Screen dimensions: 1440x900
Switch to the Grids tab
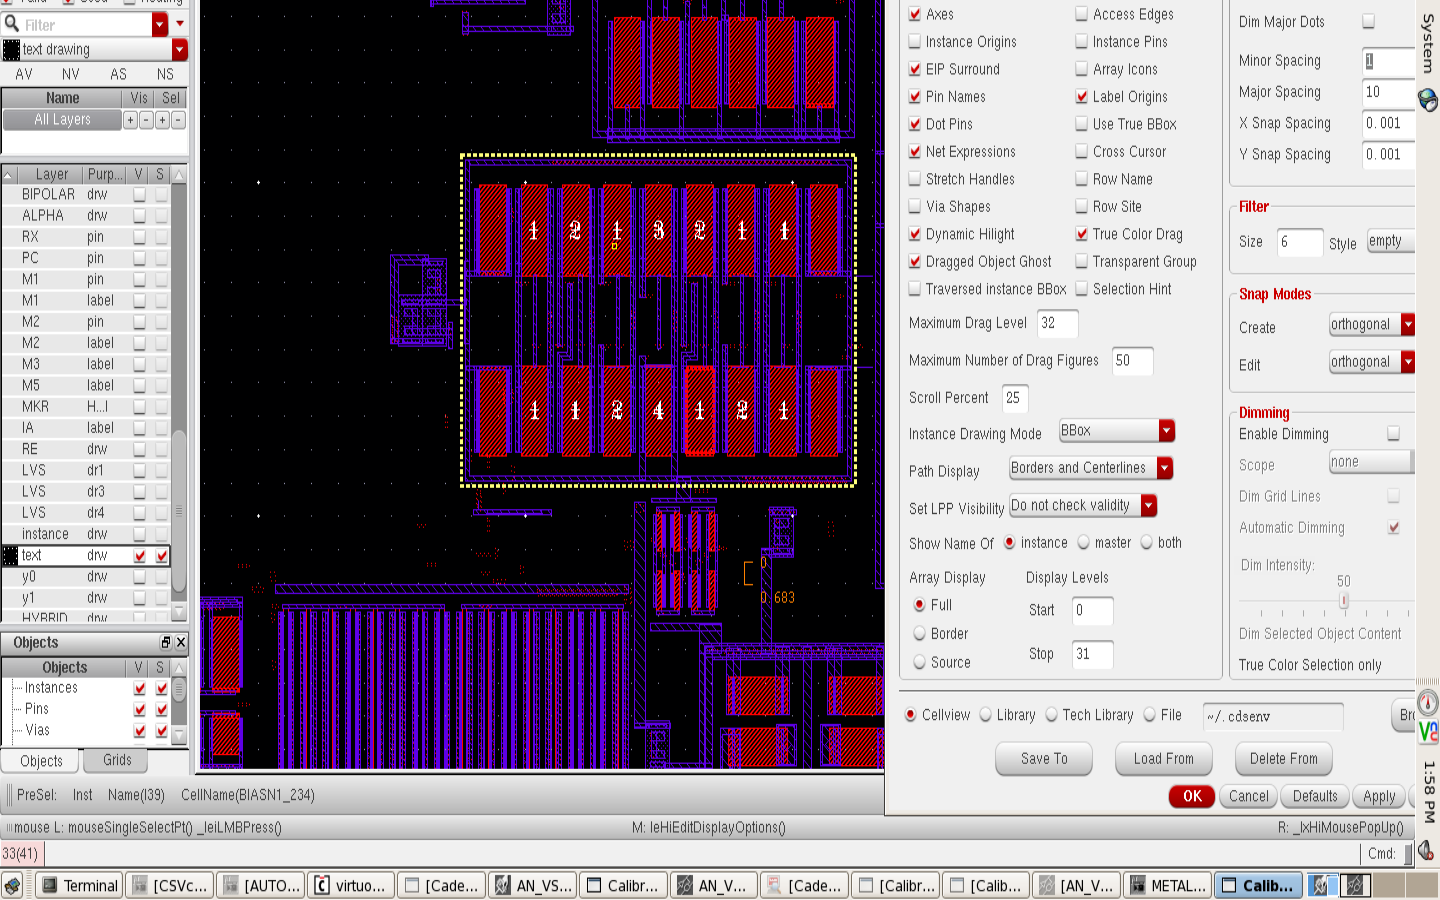pos(117,760)
